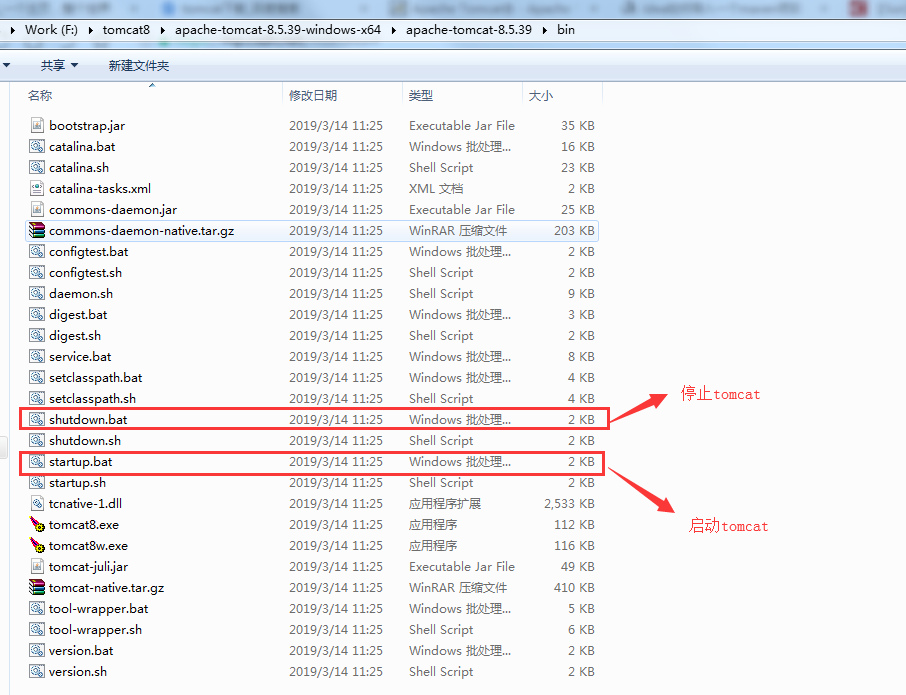Navigate to Work (F:) in the breadcrumb
Viewport: 906px width, 695px height.
tap(51, 30)
